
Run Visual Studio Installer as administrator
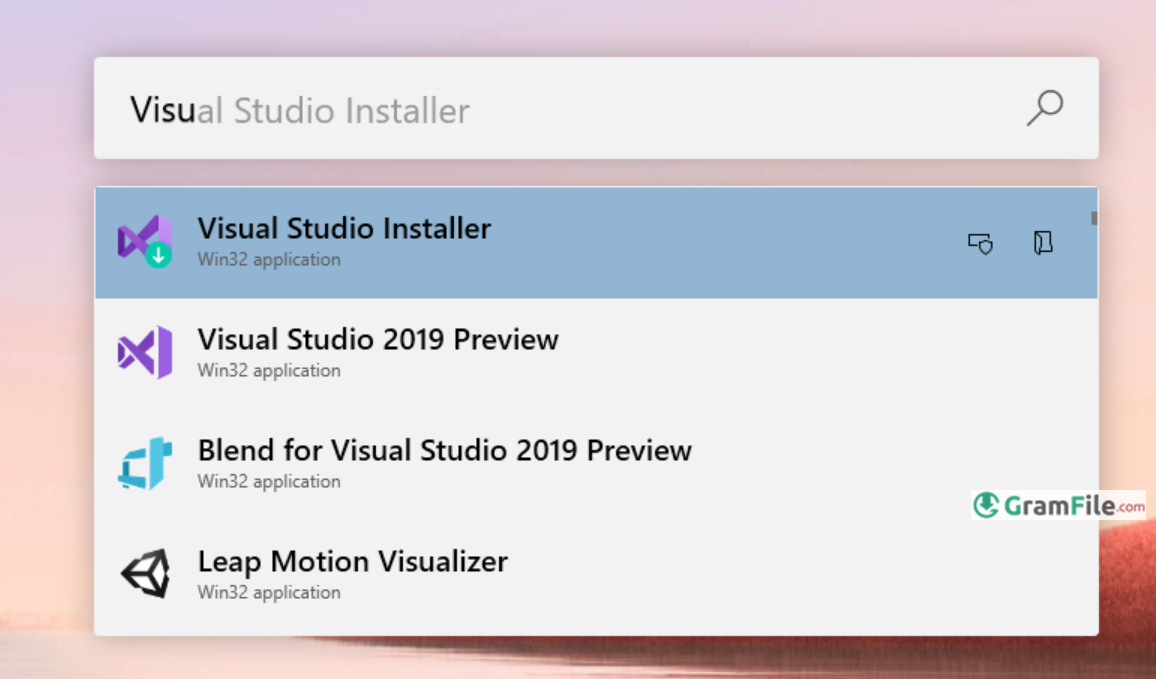coord(981,243)
